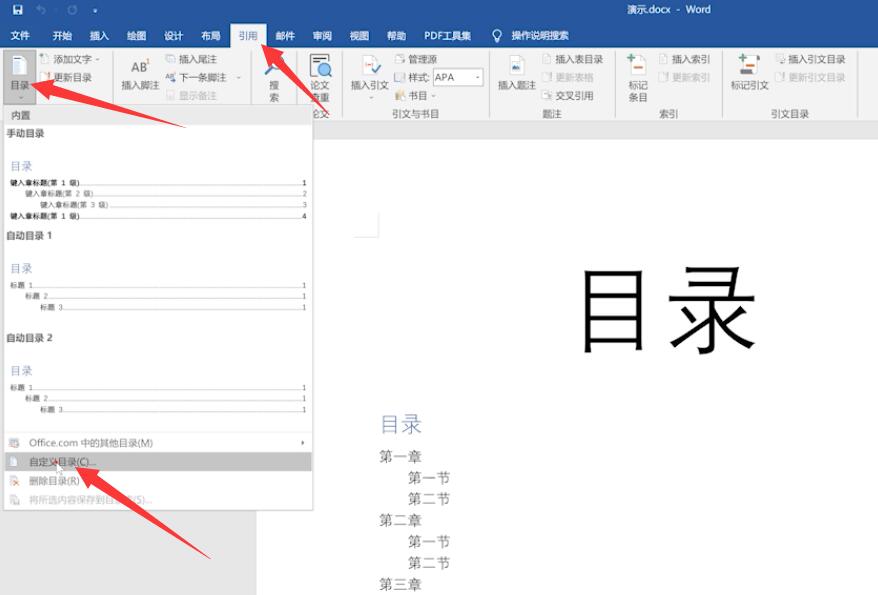
Task: Switch to the 审阅 ribbon tab
Action: point(322,36)
